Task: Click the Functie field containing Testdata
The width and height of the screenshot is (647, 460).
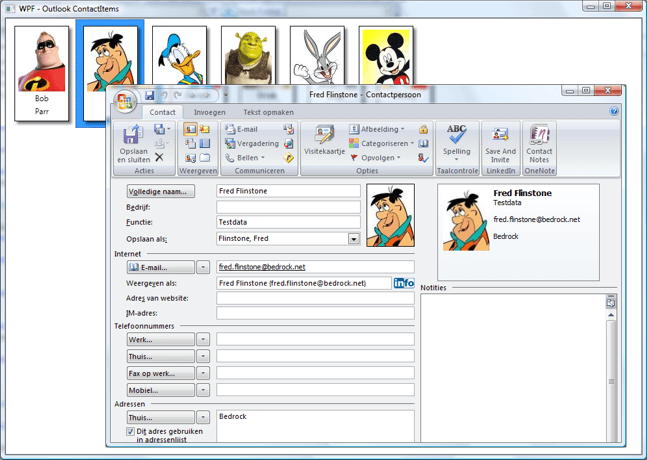Action: (x=288, y=222)
